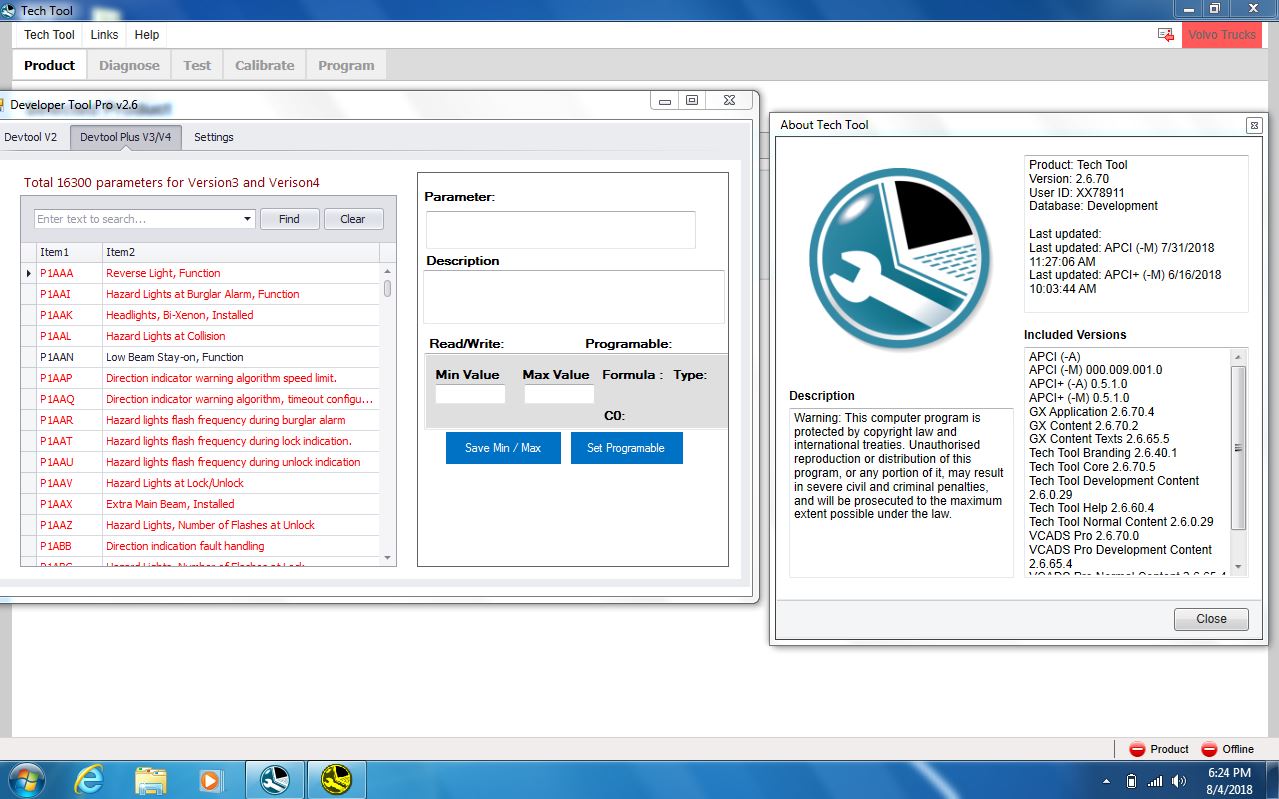
Task: Show hidden tray icons arrow
Action: point(1106,781)
